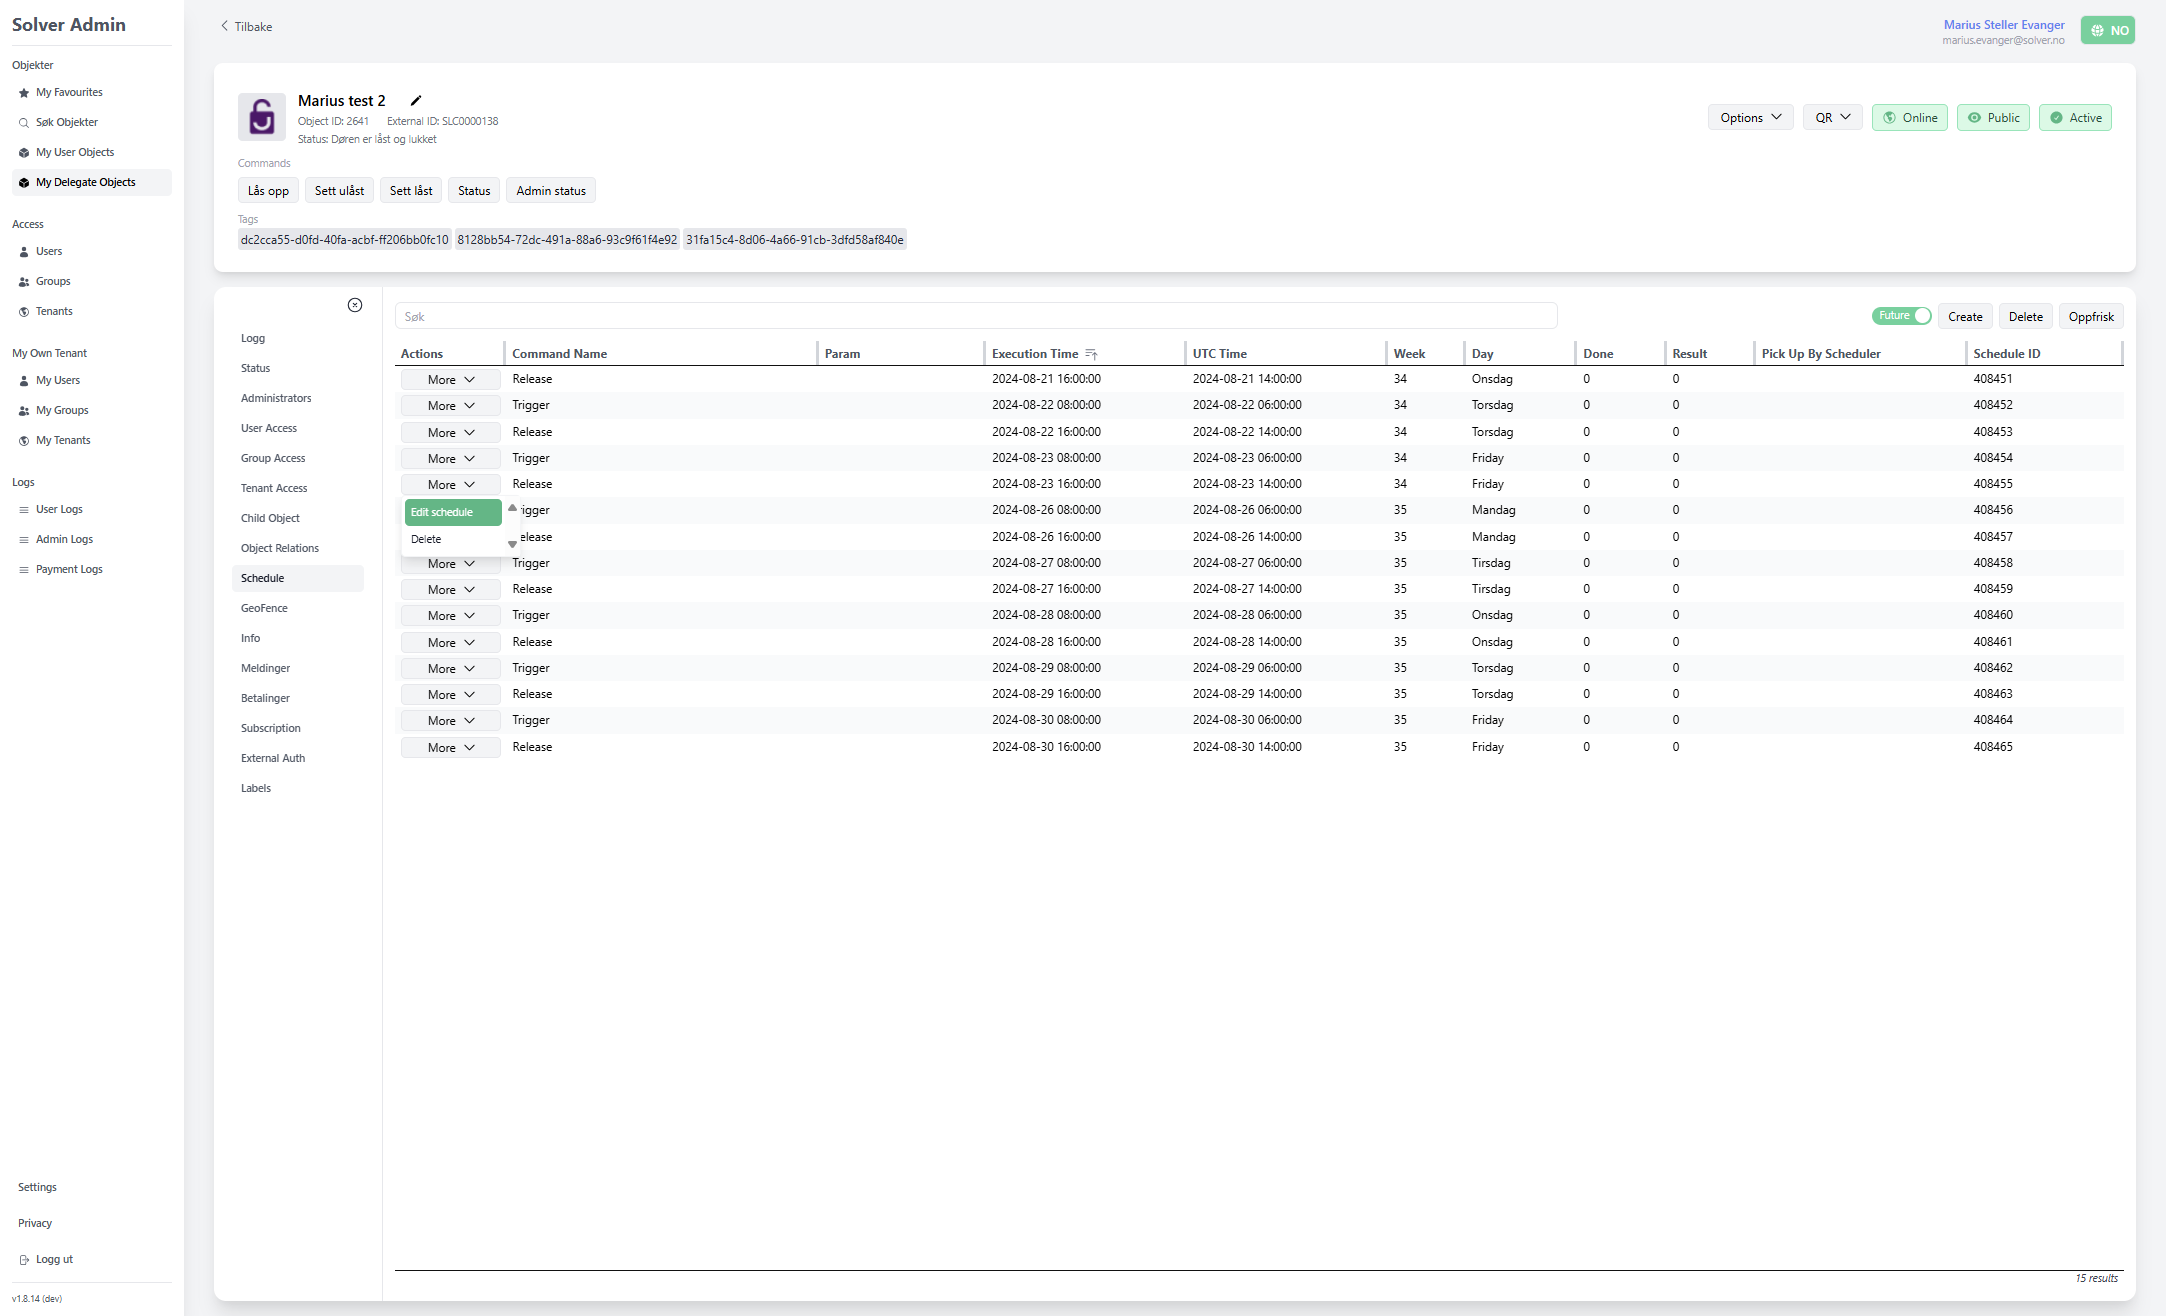Screen dimensions: 2166x1316
Task: Choose Edit schedule from the popup menu
Action: click(x=453, y=512)
